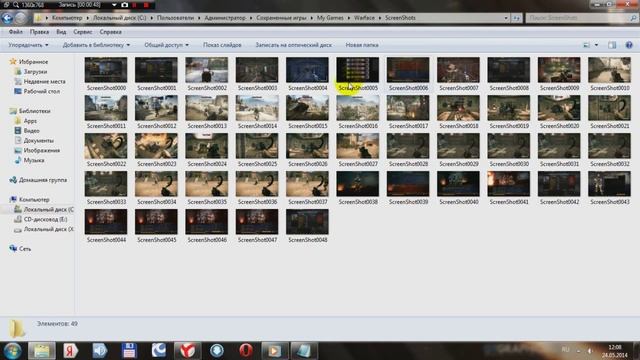Open the Общий доступ dropdown
This screenshot has height=360, width=640.
166,45
